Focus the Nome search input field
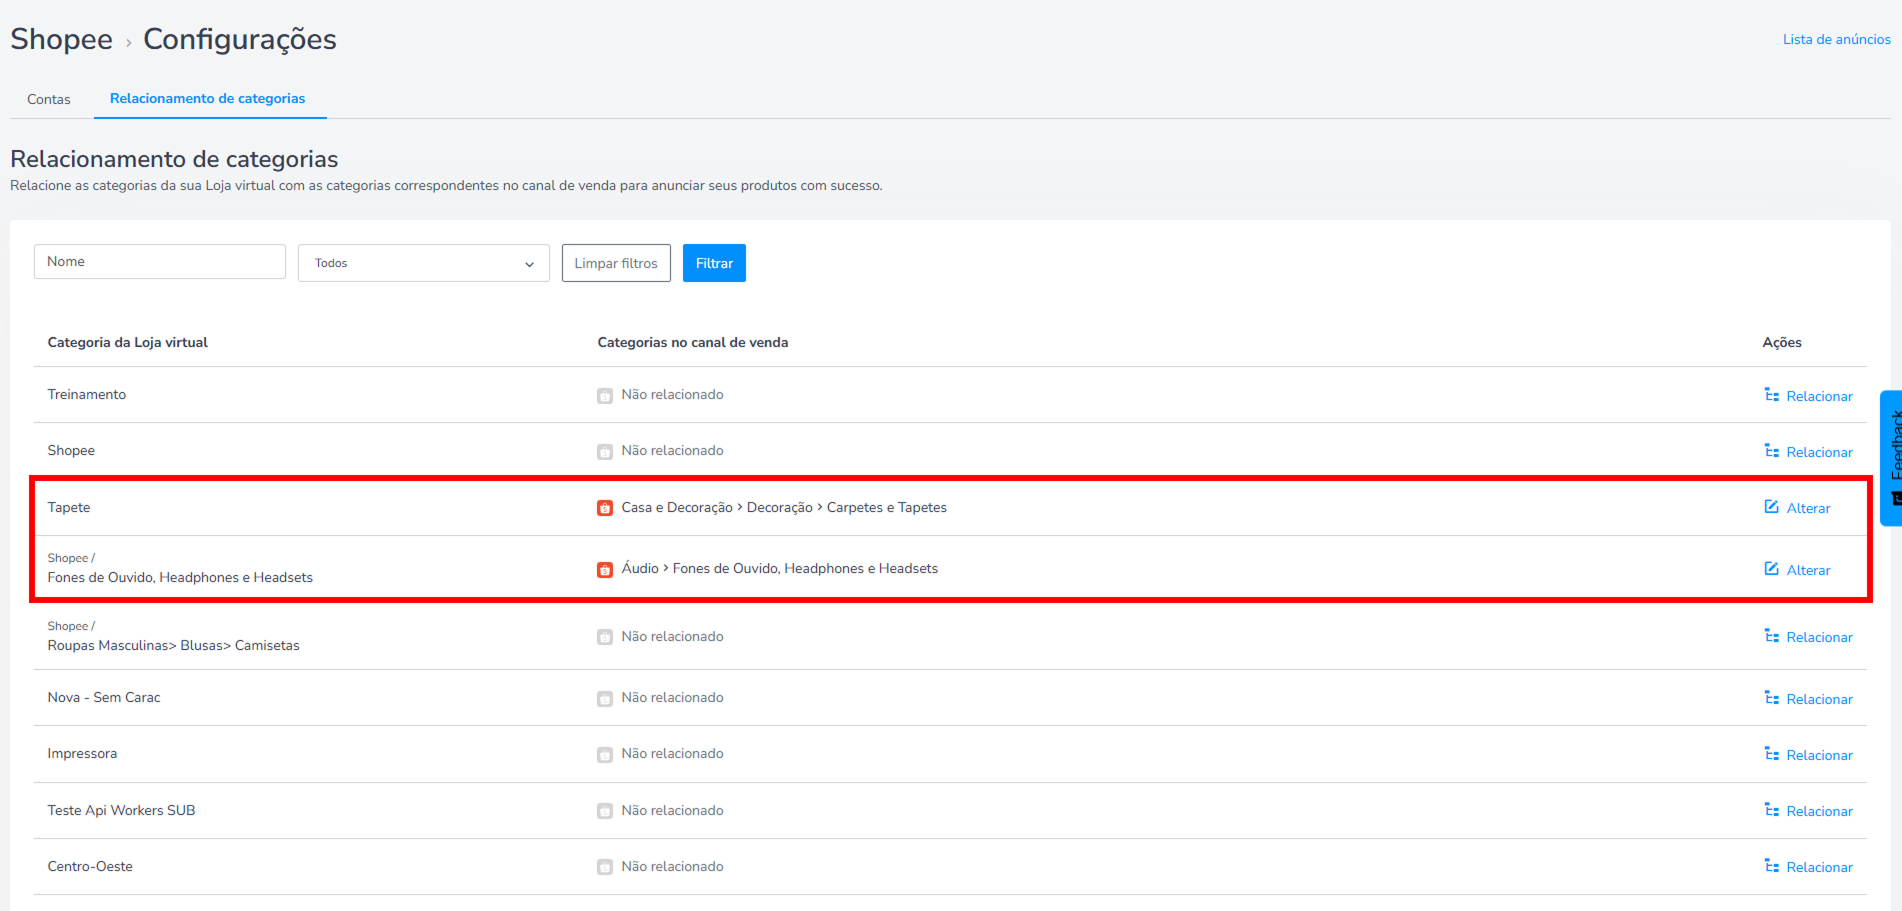The image size is (1902, 911). click(160, 262)
